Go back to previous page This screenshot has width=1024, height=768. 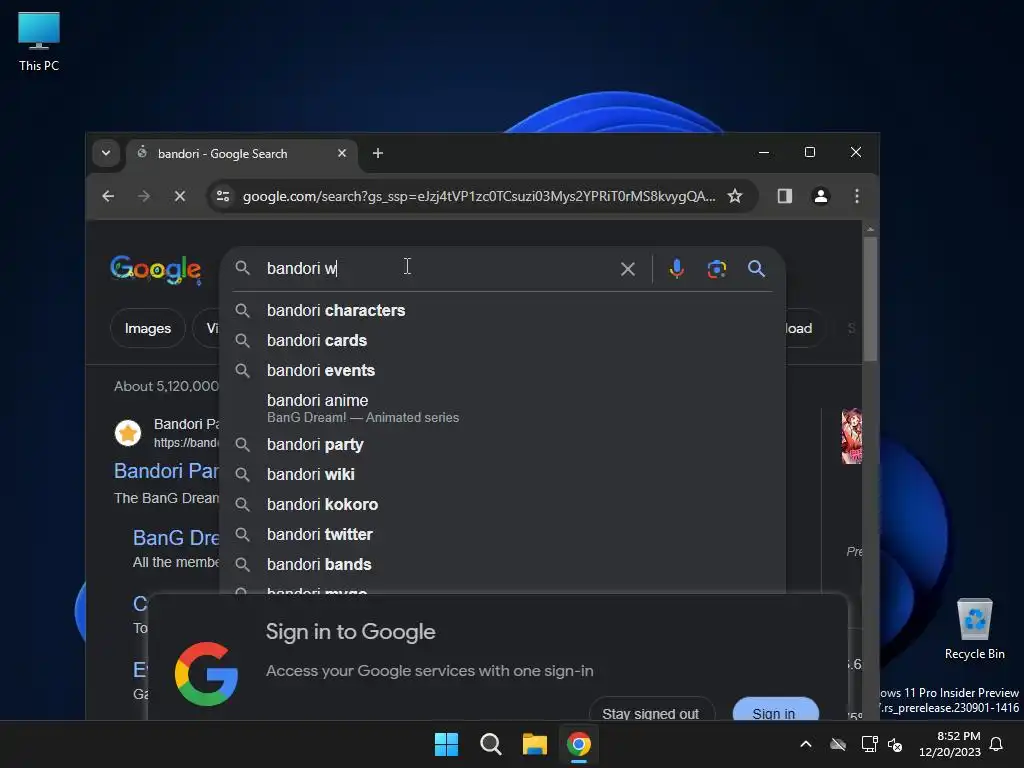pos(108,196)
